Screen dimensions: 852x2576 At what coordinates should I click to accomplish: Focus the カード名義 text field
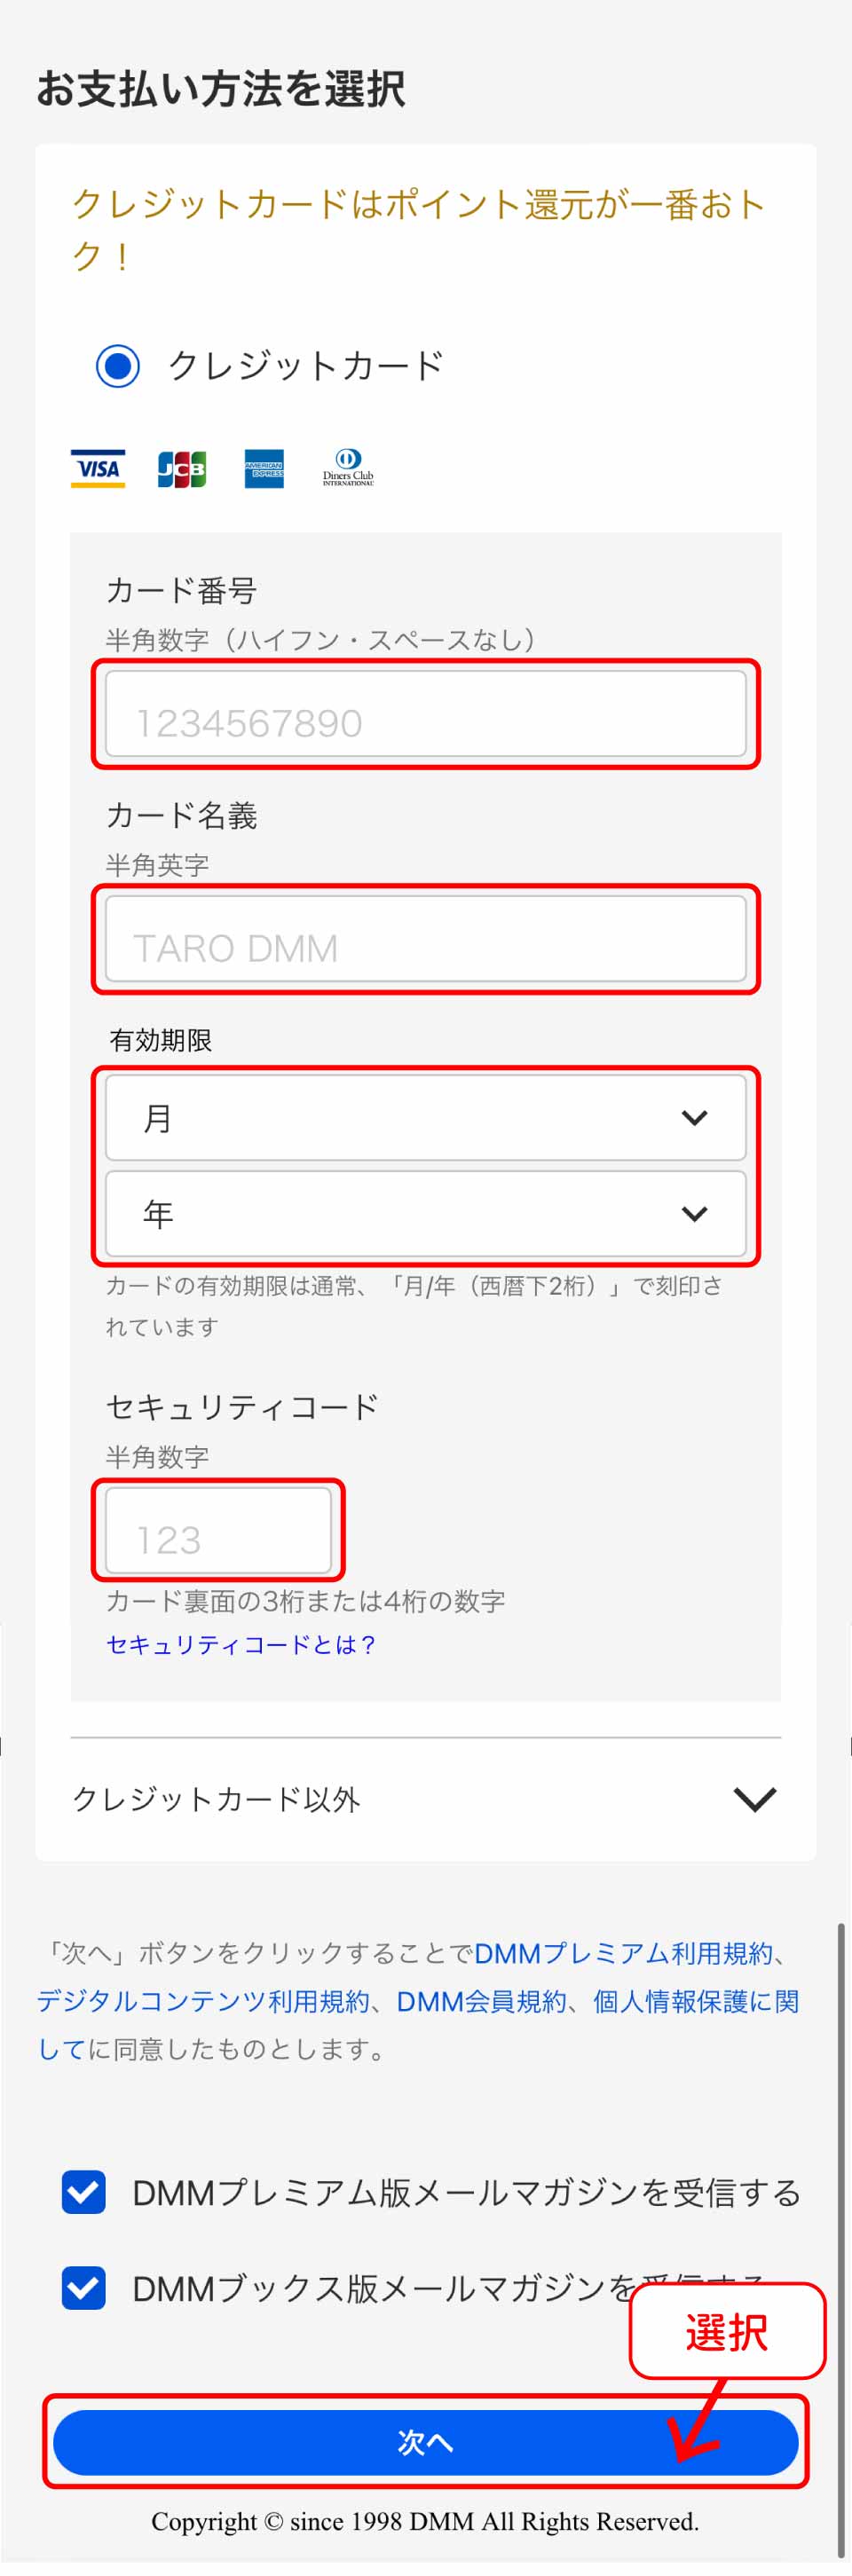425,939
